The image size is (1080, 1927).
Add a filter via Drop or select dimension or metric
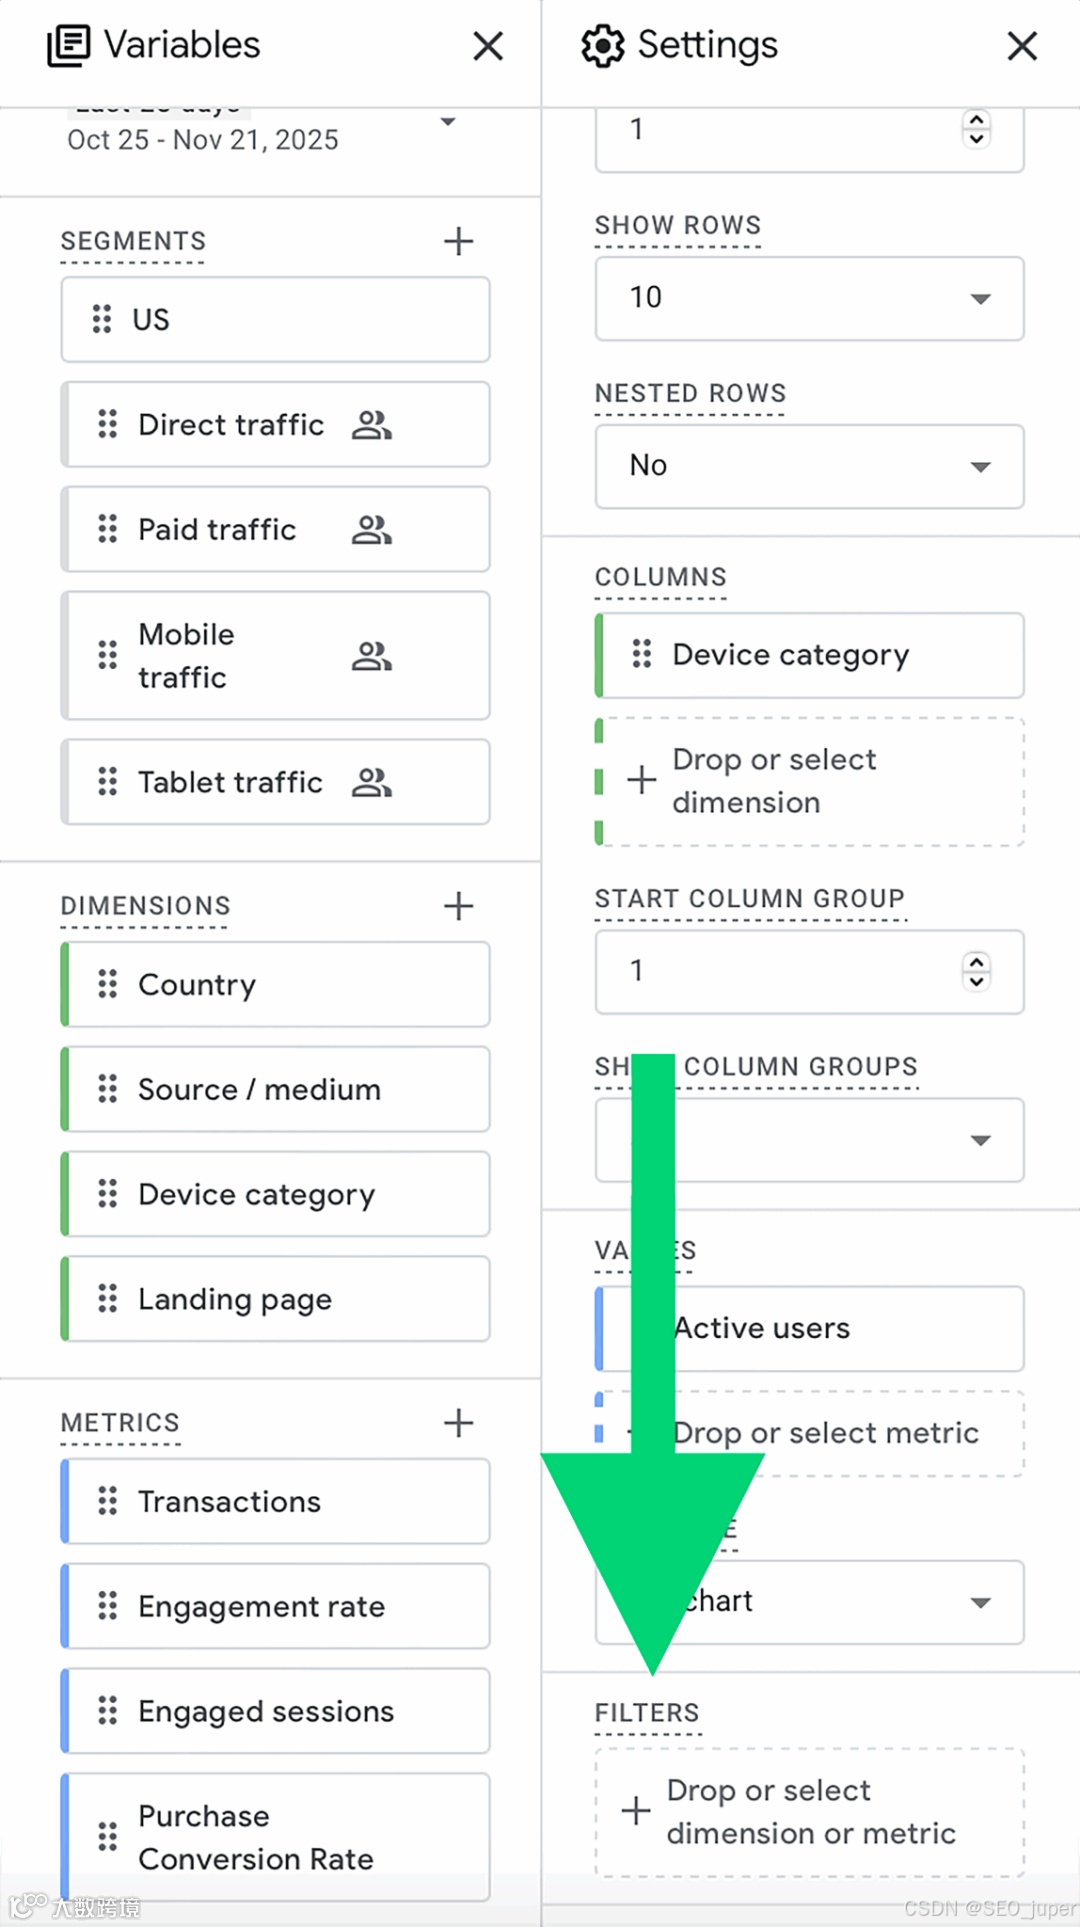pyautogui.click(x=810, y=1811)
